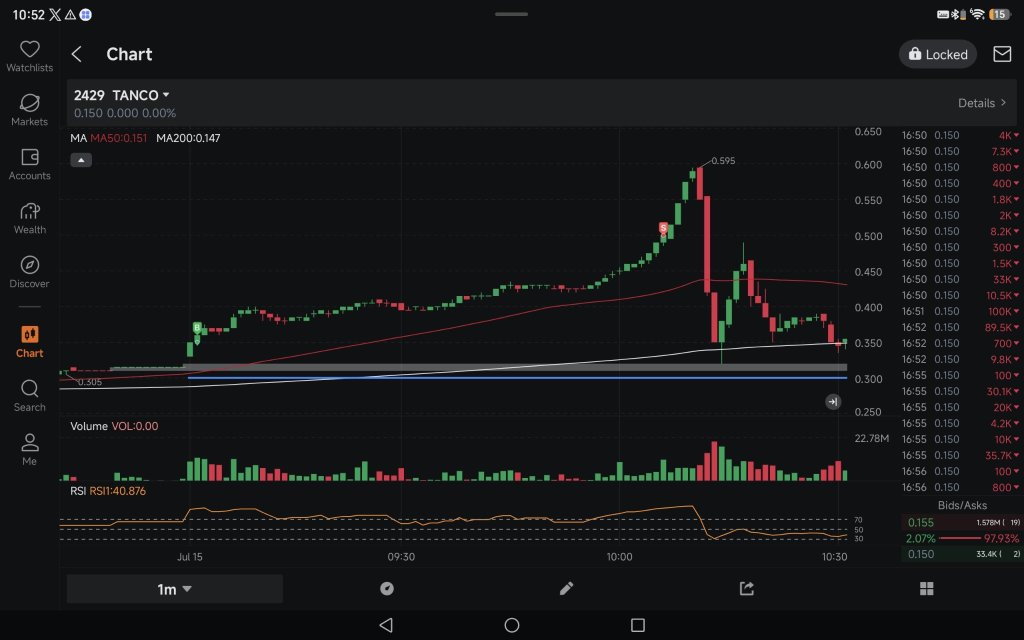Select the MA50:0.151 indicator label

click(x=118, y=138)
